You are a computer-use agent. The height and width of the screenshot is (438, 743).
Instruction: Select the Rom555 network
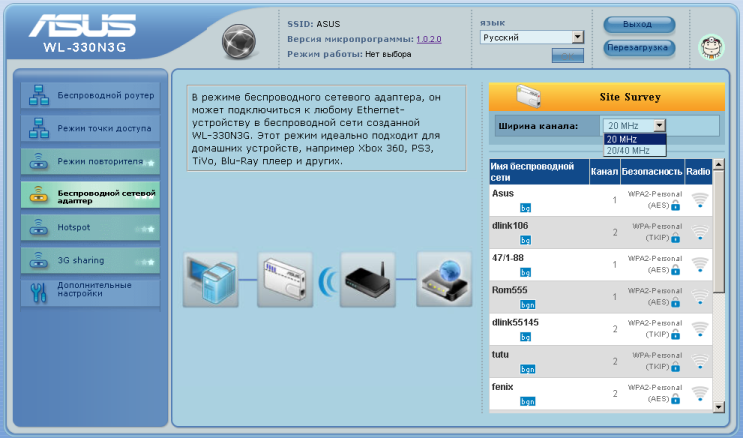[x=600, y=297]
